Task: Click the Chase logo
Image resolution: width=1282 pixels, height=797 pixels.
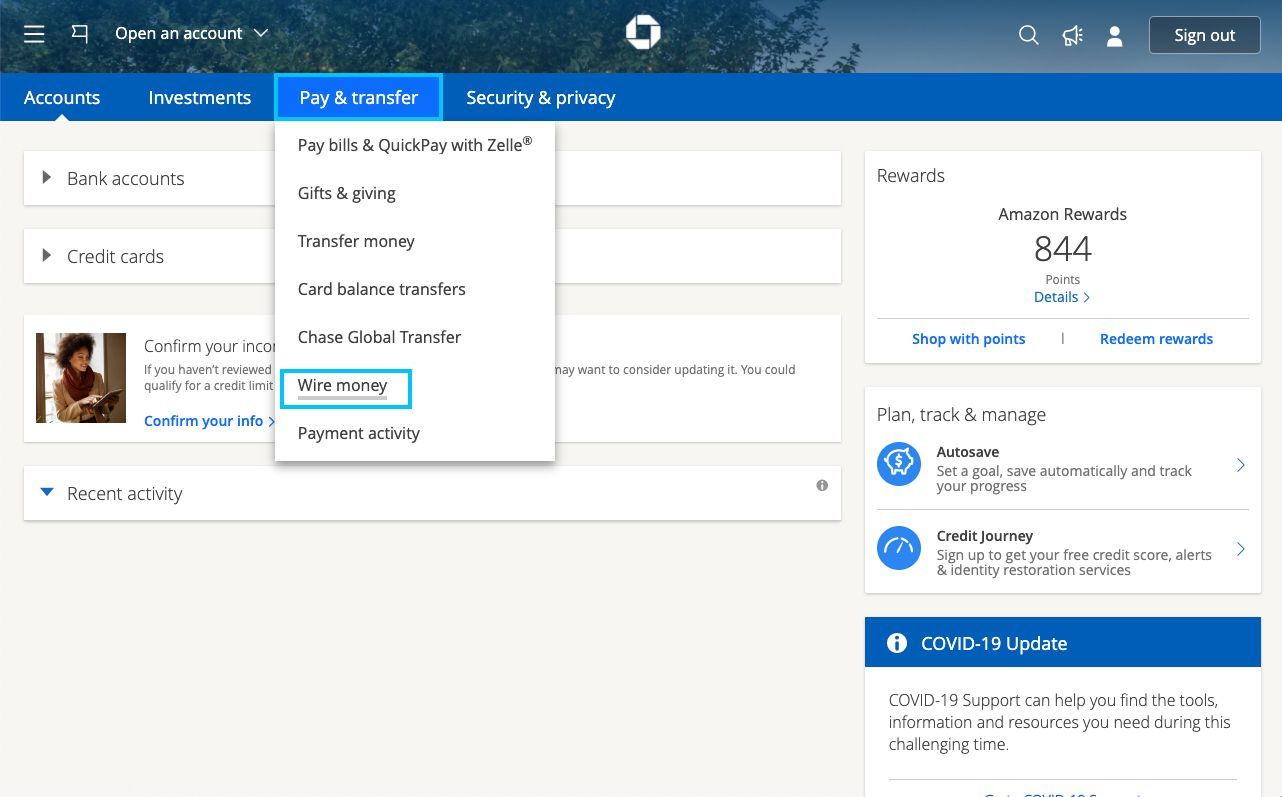Action: (x=643, y=32)
